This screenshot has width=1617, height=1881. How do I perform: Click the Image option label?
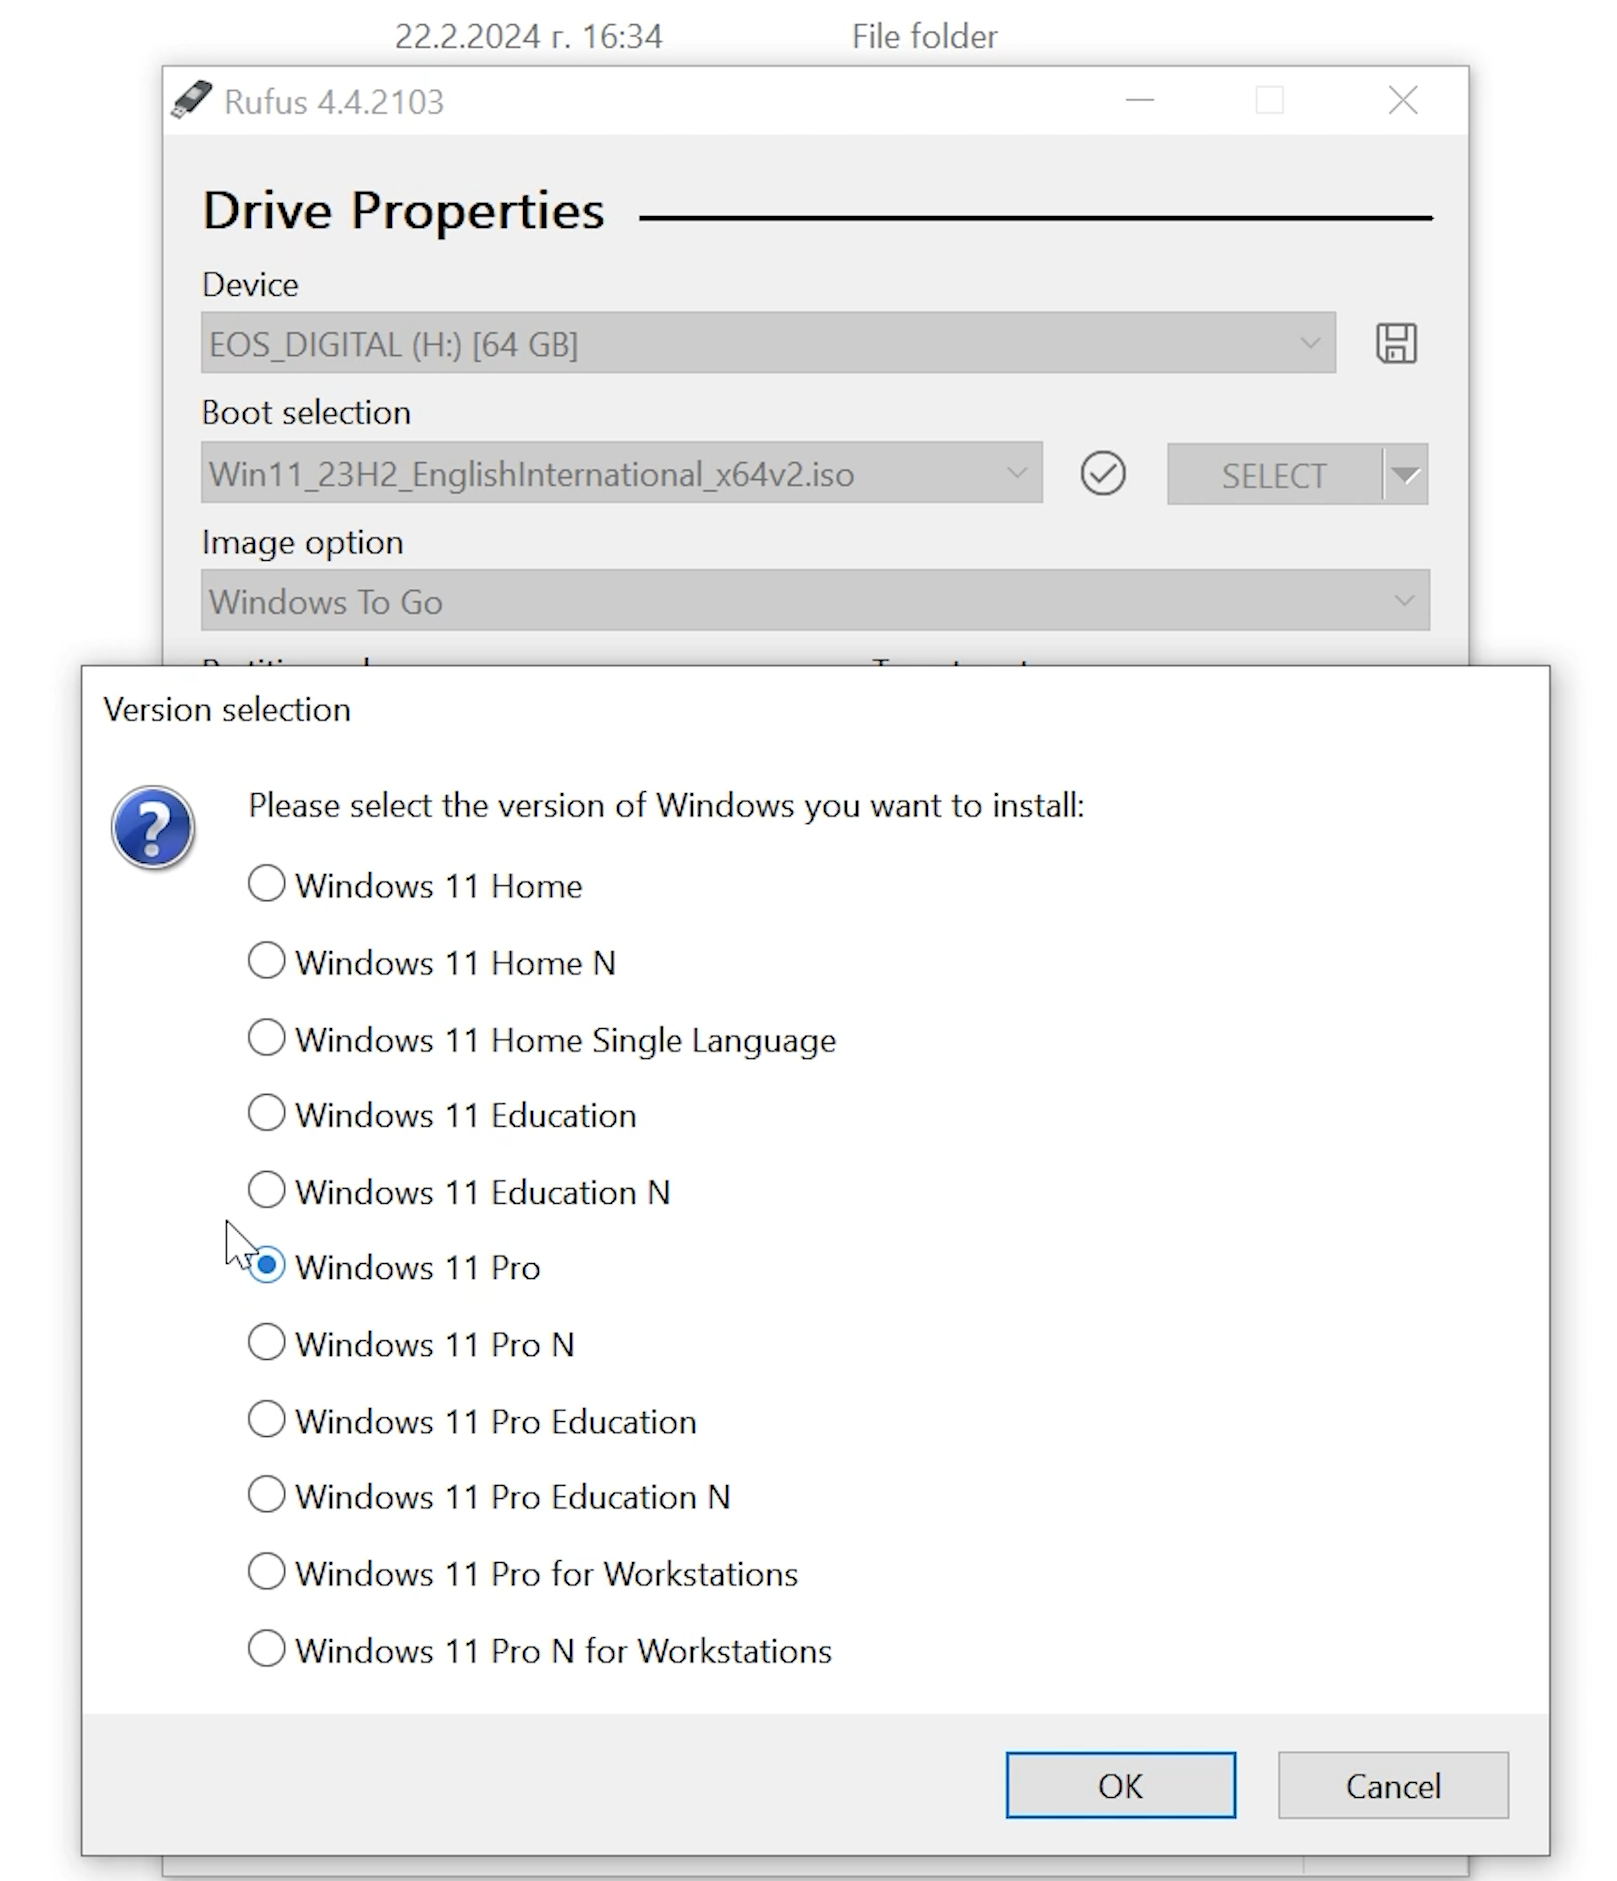(x=302, y=543)
